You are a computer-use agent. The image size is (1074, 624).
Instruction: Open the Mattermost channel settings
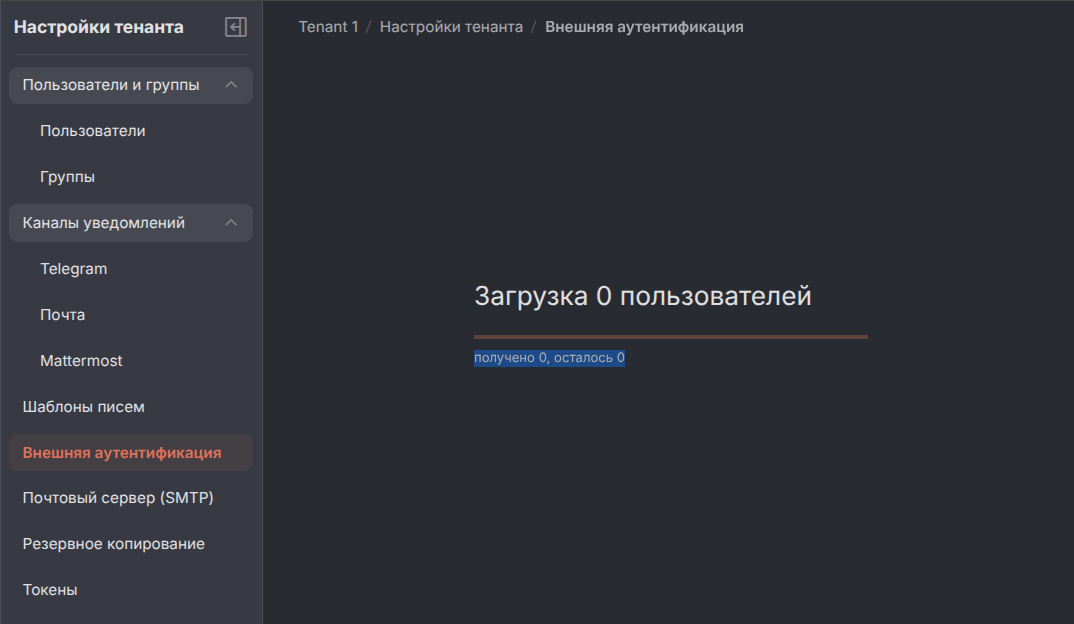pos(81,361)
